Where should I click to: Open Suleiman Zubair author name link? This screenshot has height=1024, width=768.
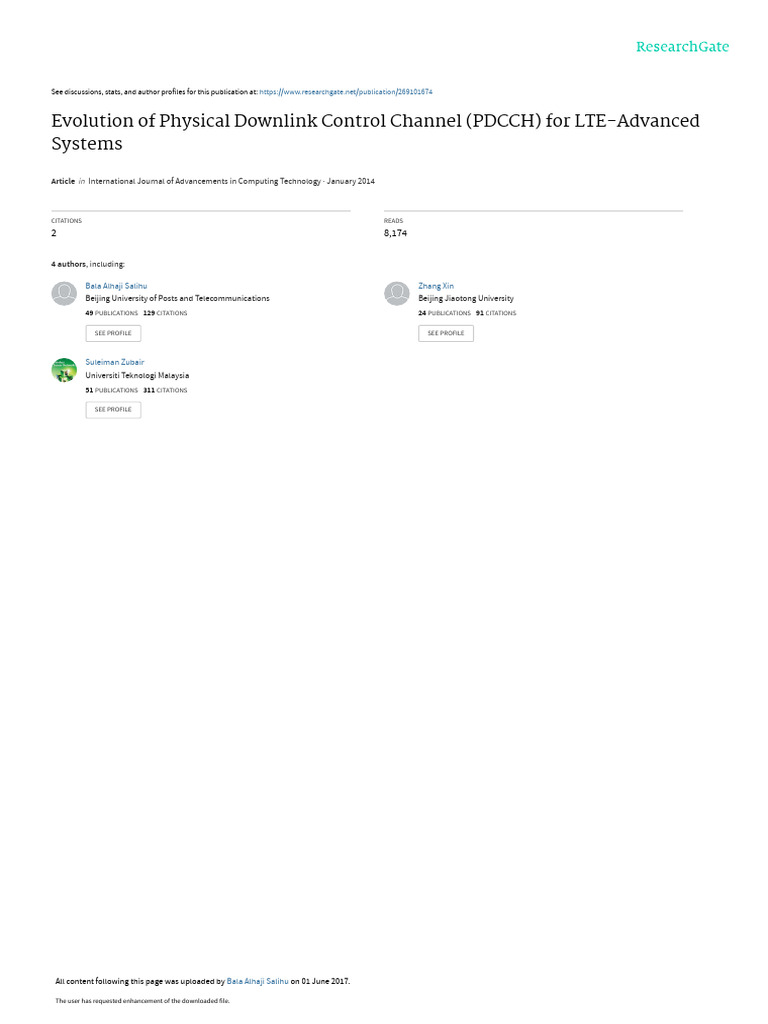click(x=115, y=362)
